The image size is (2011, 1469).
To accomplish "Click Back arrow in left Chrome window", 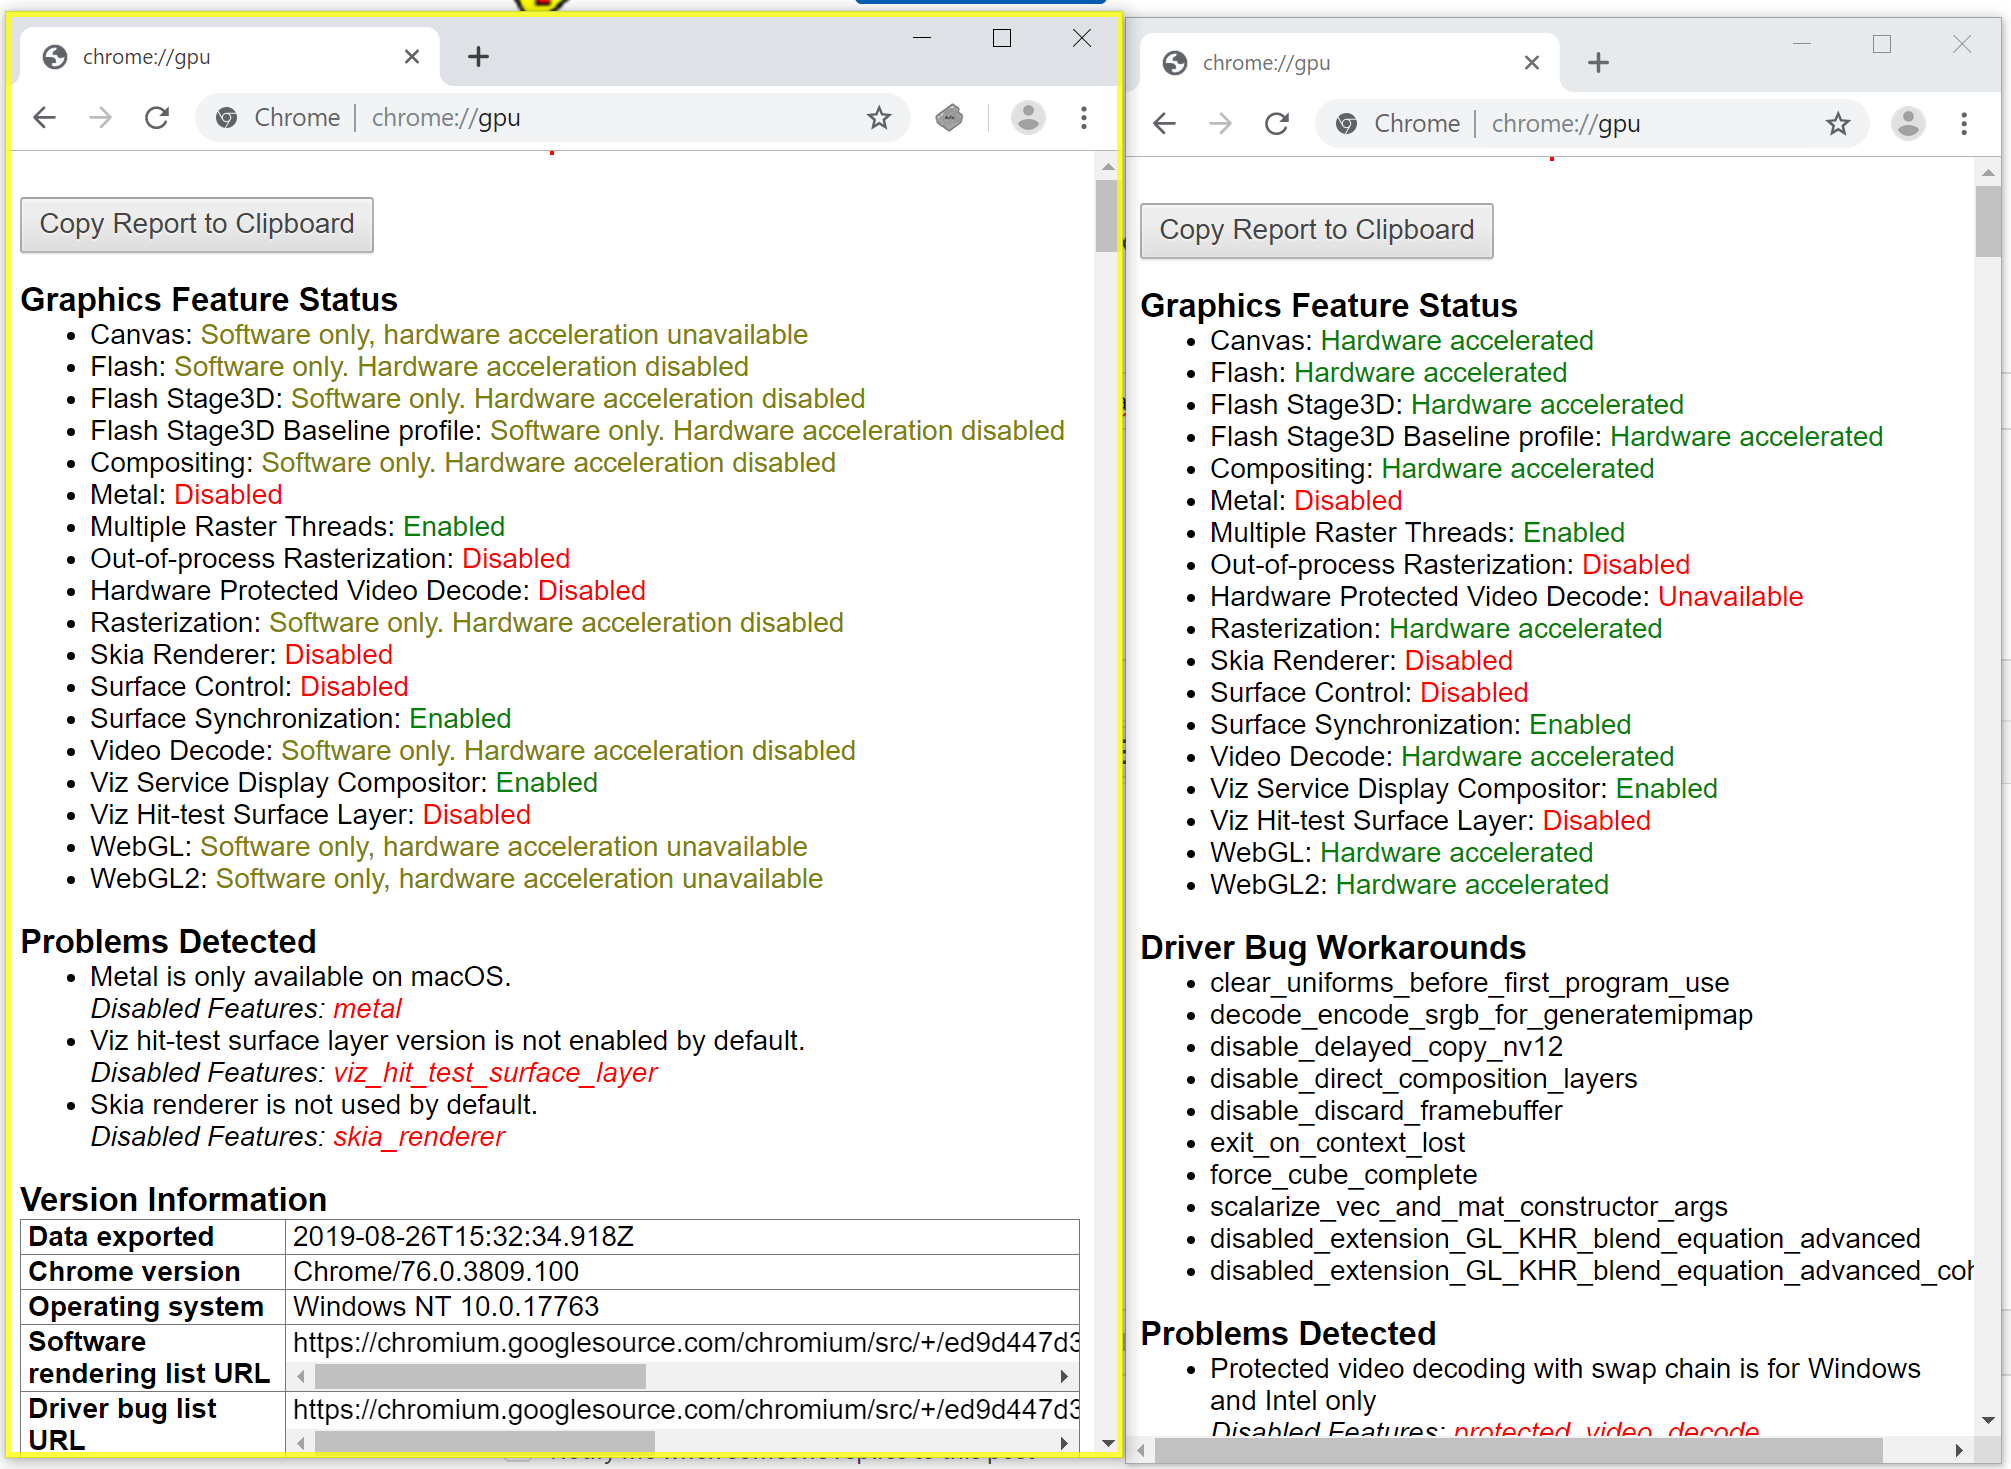I will [44, 118].
